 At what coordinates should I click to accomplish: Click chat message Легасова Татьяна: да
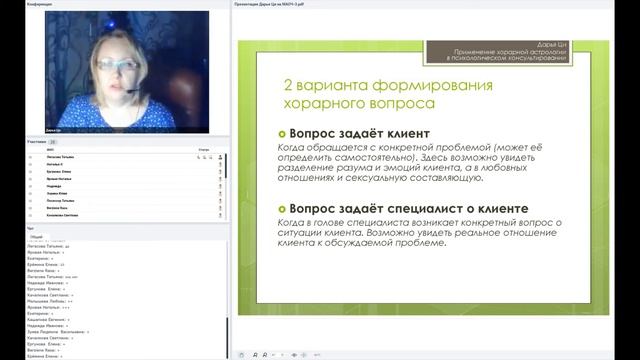pos(48,247)
